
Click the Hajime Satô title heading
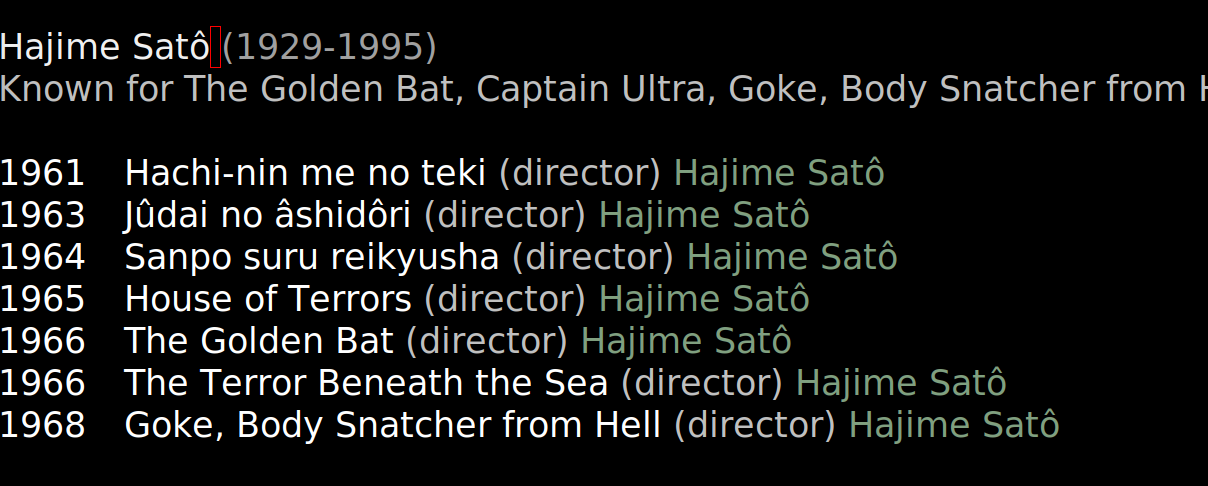[105, 47]
